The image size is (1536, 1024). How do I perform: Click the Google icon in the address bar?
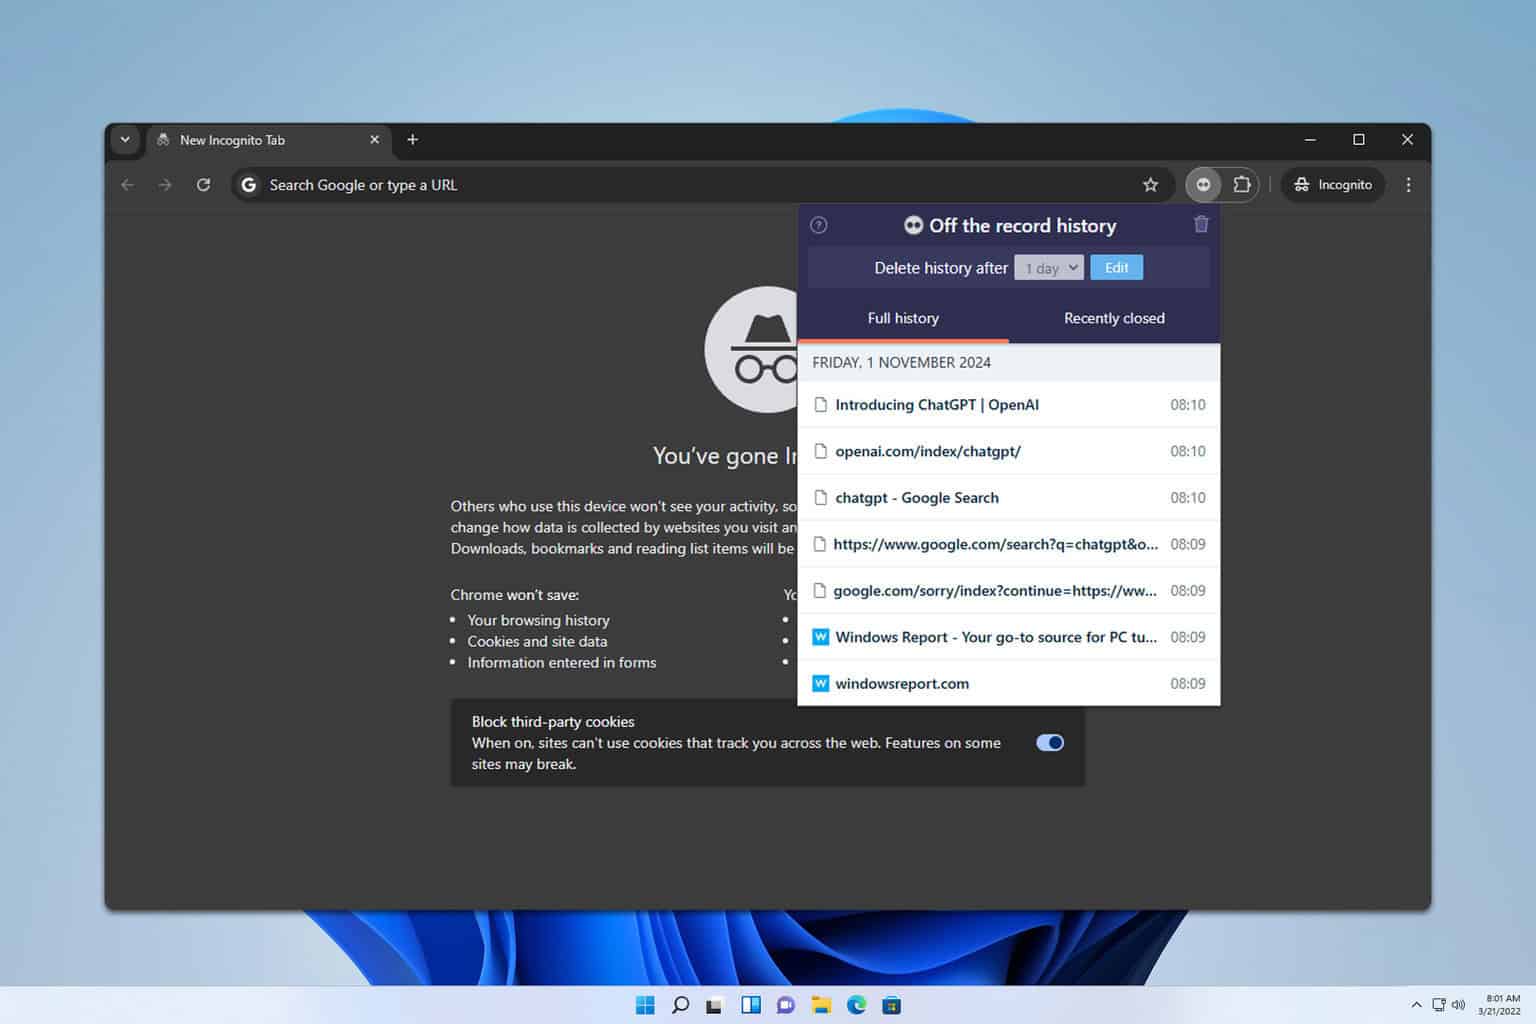(247, 184)
